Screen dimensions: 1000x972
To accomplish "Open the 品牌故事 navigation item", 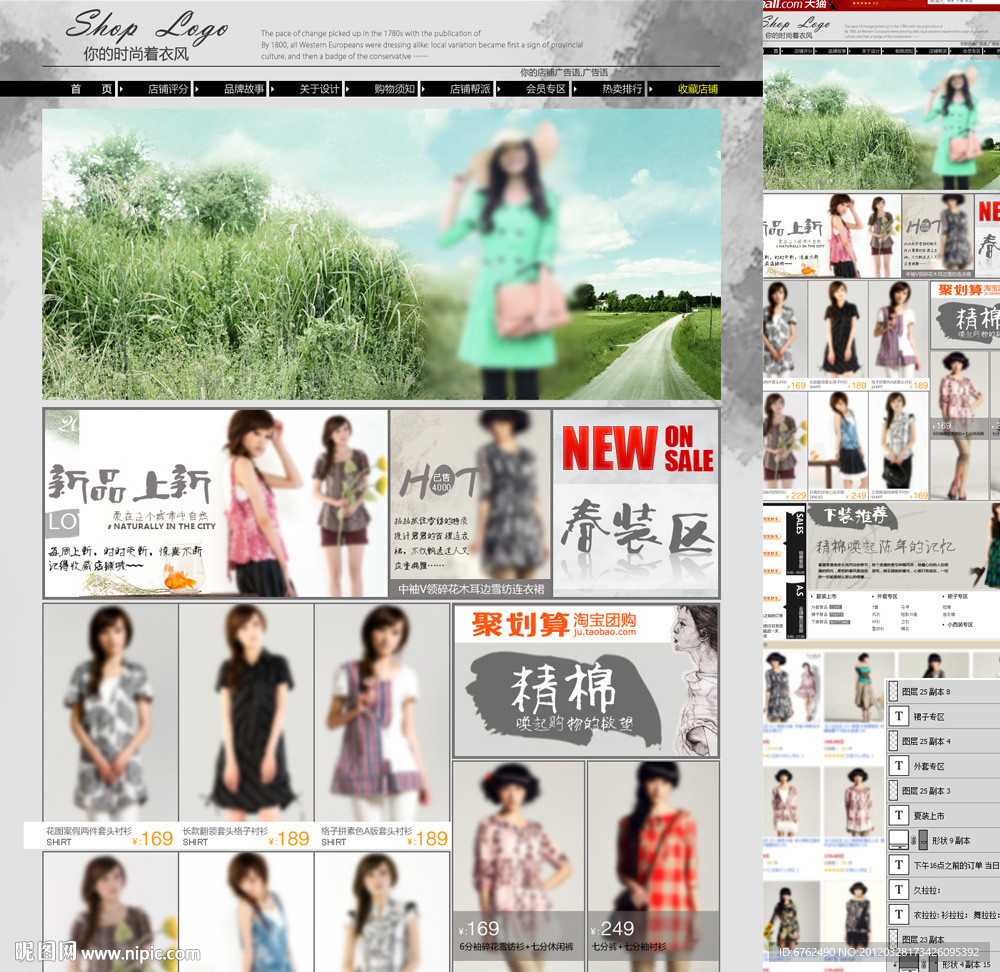I will tap(244, 89).
